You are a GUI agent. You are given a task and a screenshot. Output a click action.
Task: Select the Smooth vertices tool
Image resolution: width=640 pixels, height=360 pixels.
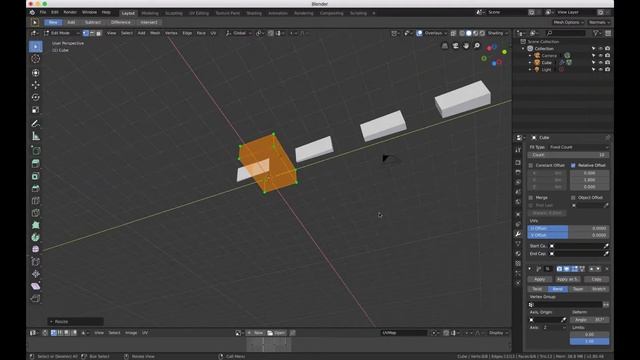coord(36,249)
